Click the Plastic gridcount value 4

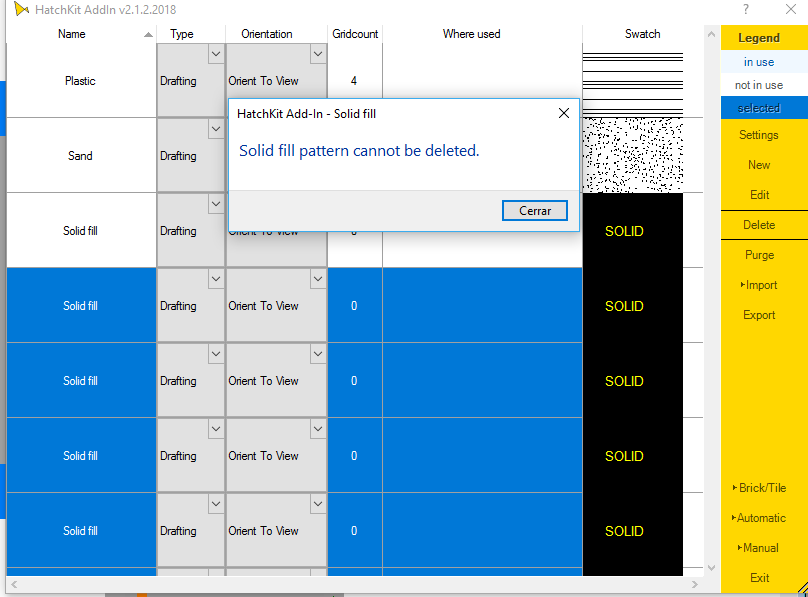click(355, 81)
